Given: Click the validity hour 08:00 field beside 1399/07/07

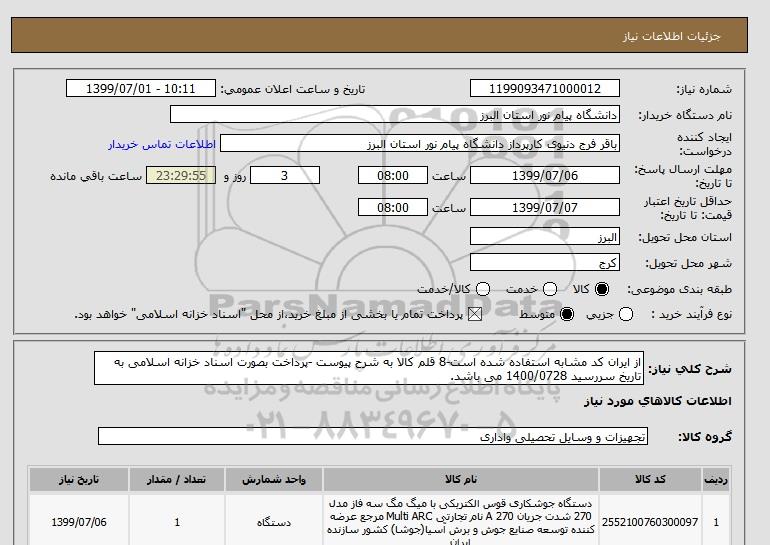Looking at the screenshot, I should click(x=393, y=207).
